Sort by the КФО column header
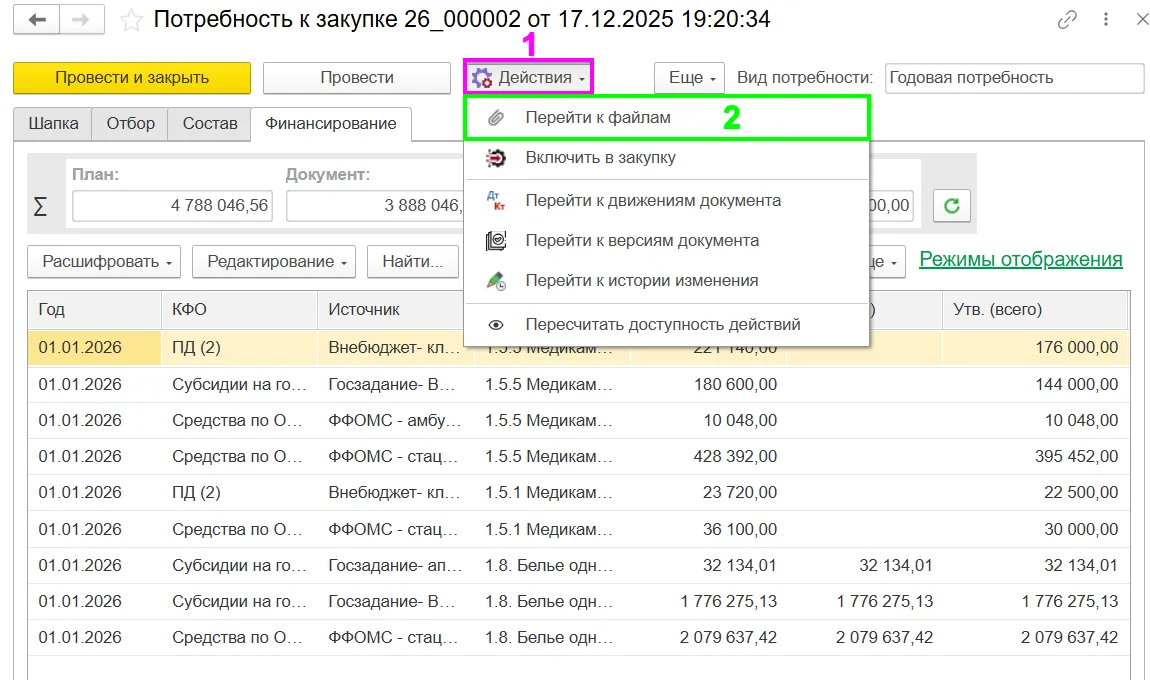This screenshot has height=680, width=1150. click(240, 310)
